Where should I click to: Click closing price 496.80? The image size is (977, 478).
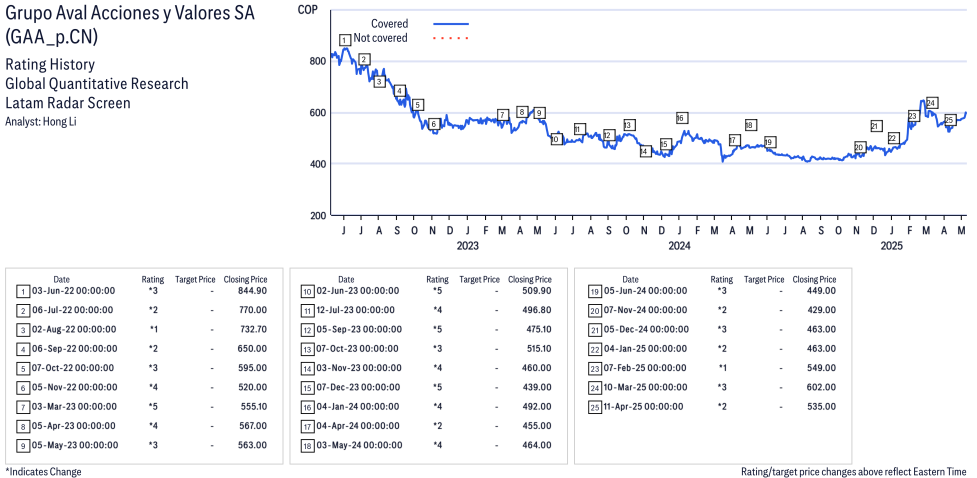[x=537, y=310]
